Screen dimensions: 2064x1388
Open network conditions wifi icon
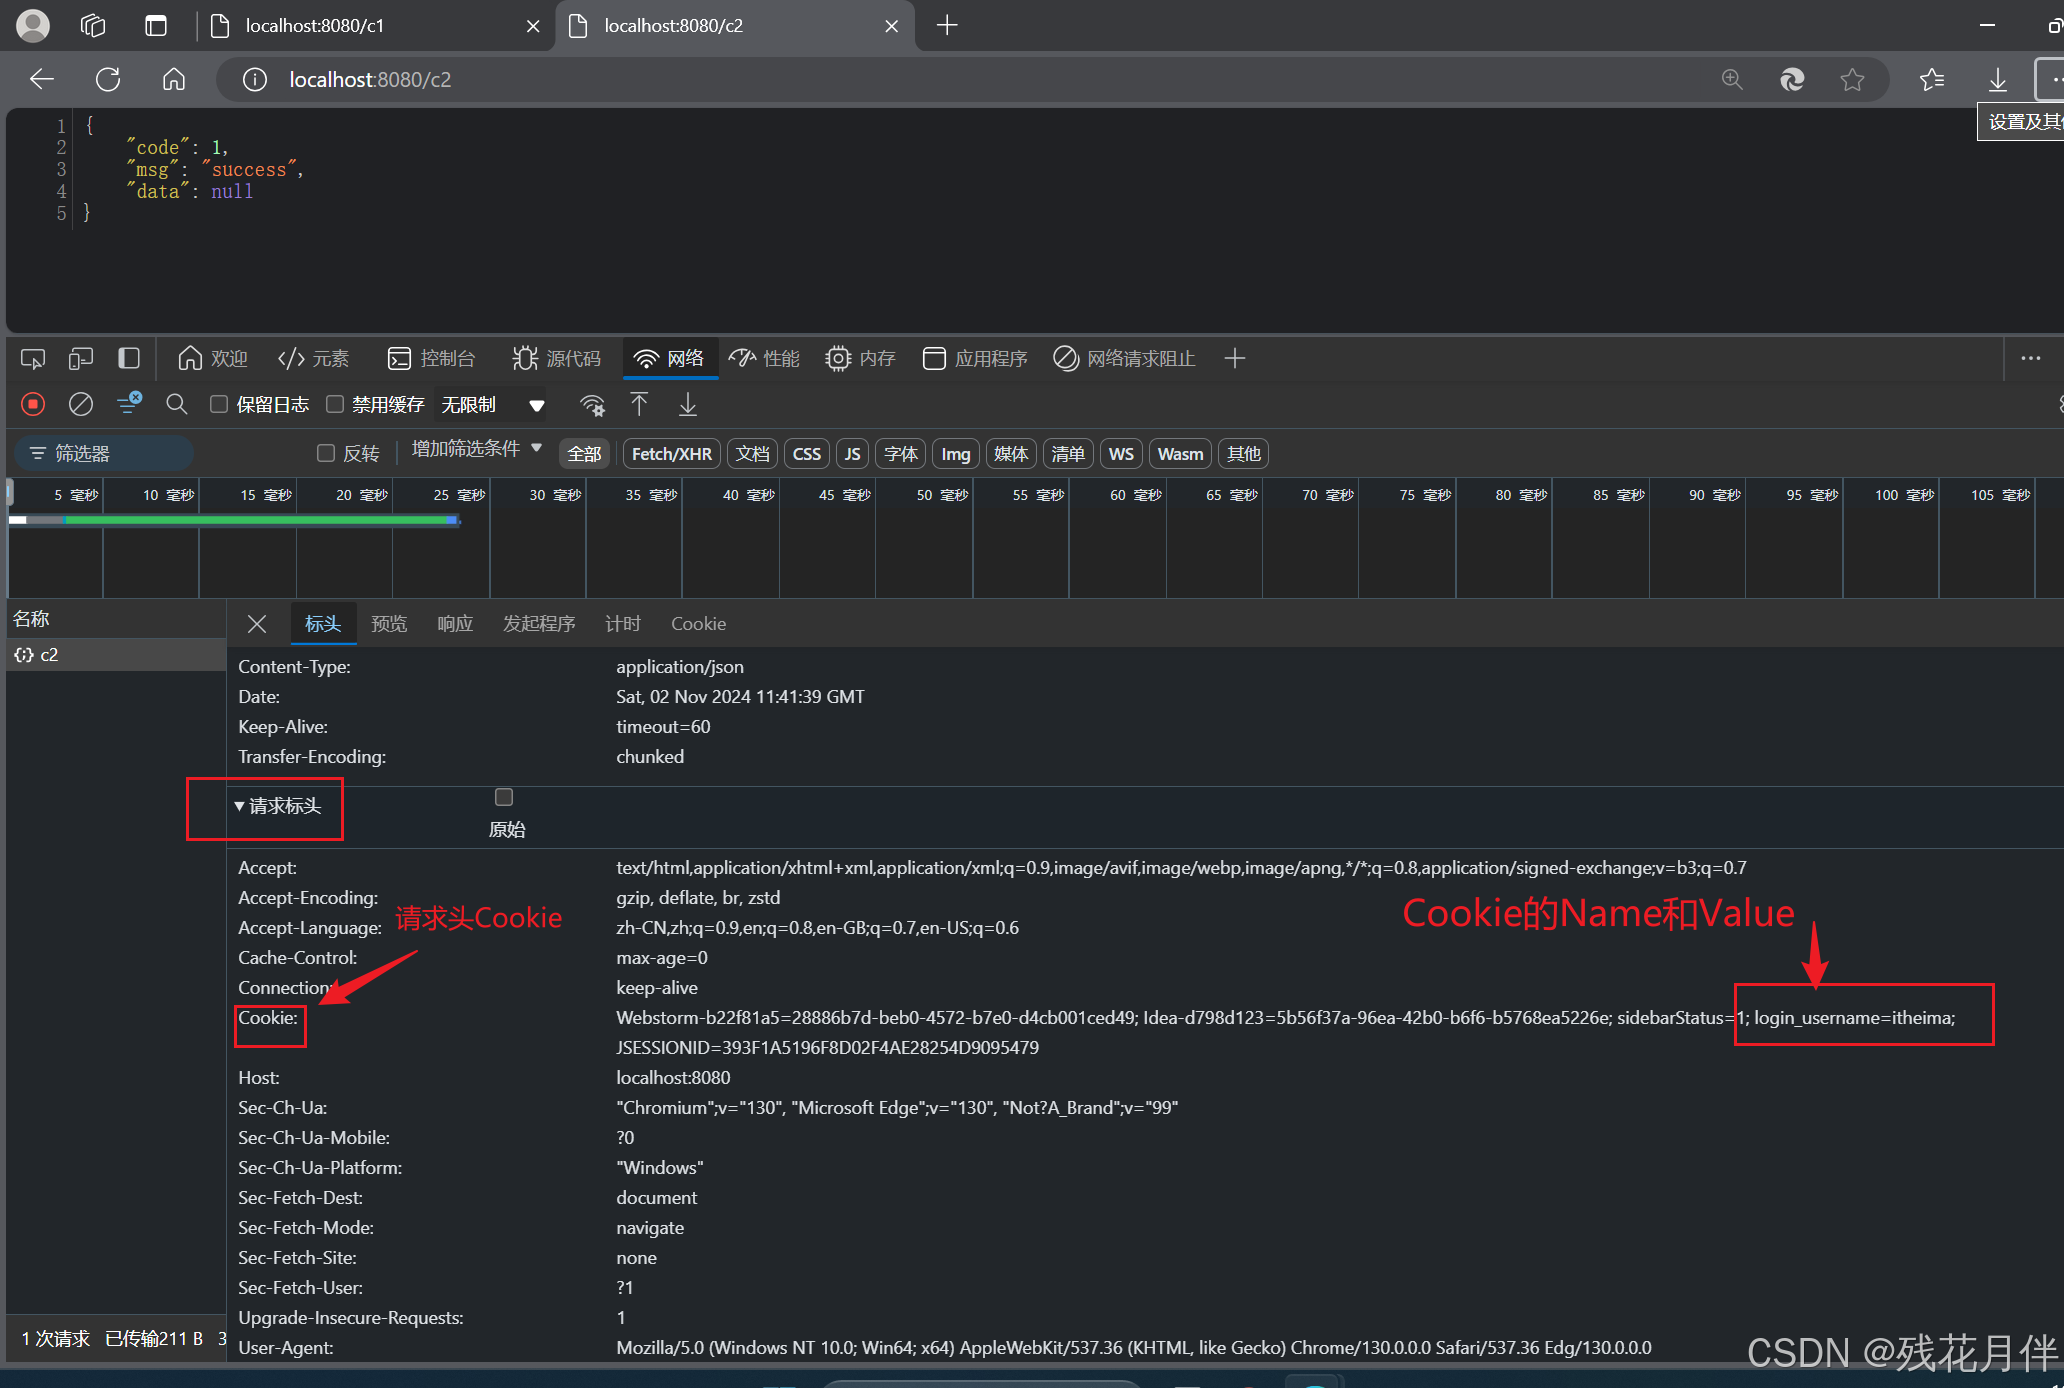click(592, 404)
